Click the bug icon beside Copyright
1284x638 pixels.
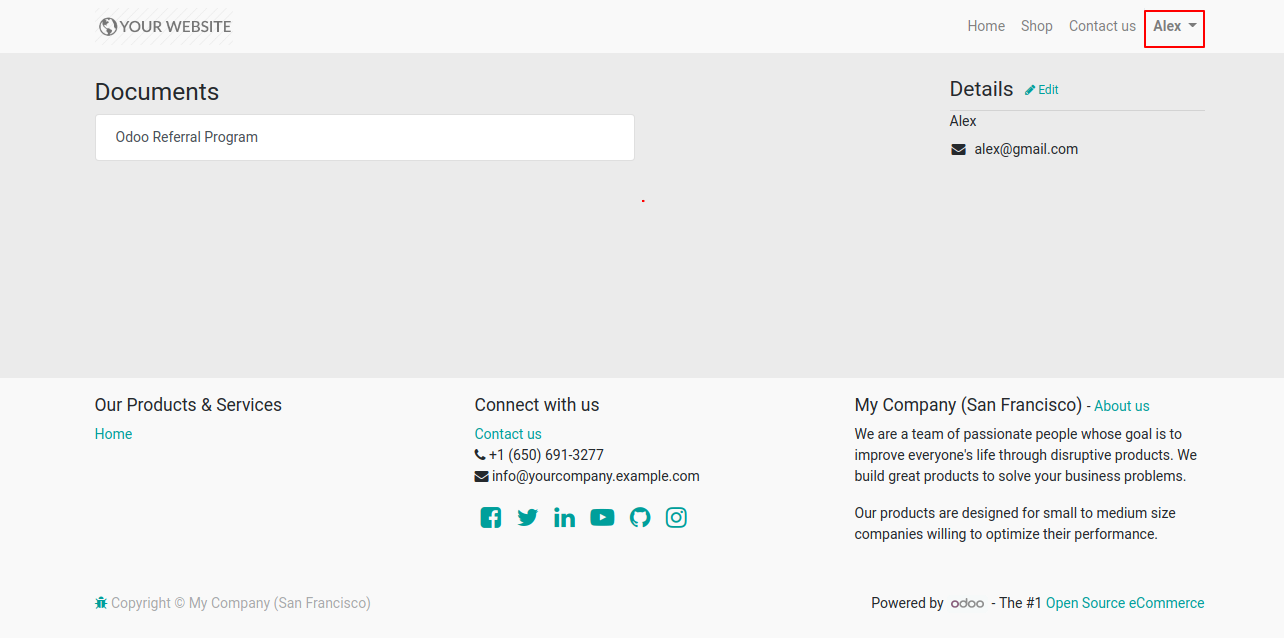click(101, 603)
